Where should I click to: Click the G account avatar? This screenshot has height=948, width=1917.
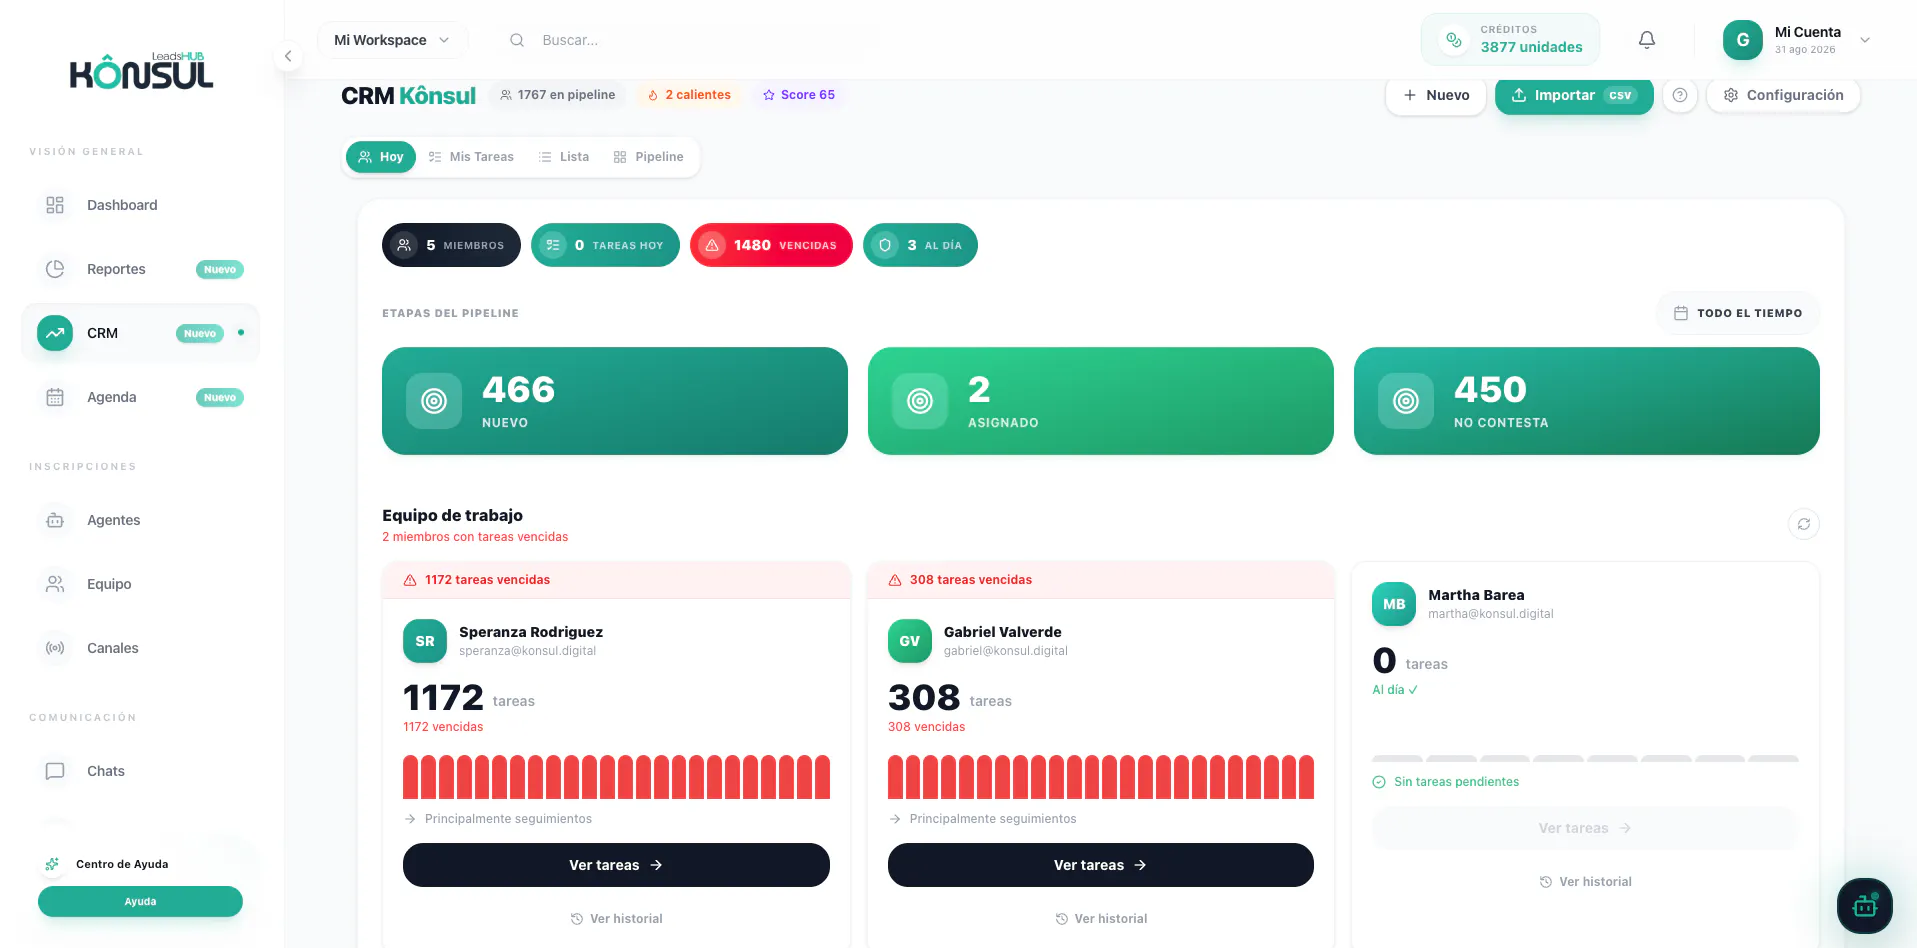pos(1743,40)
